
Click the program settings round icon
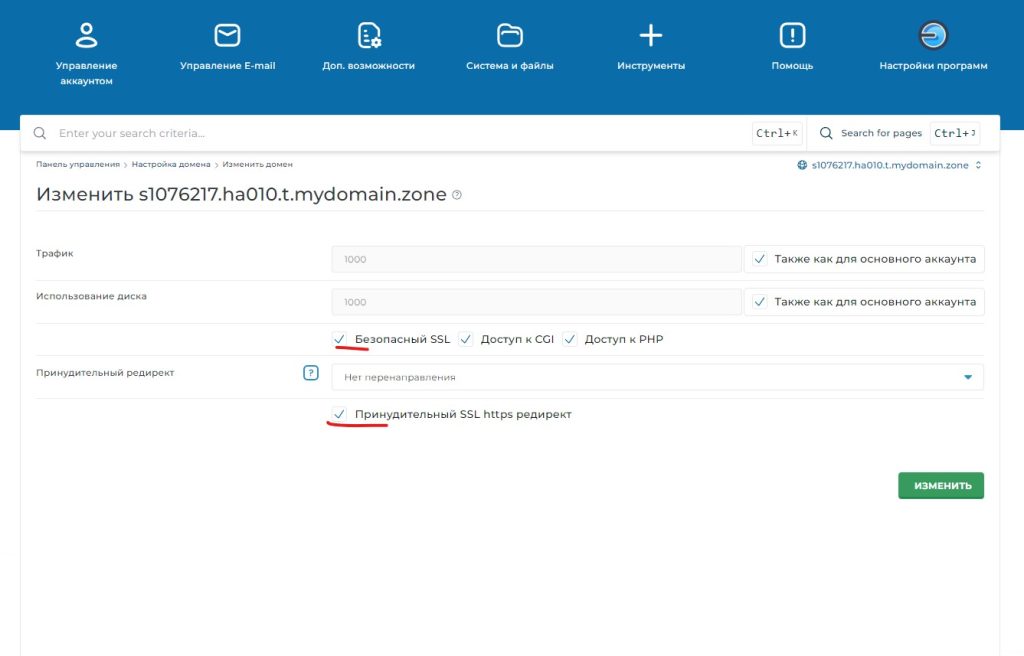tap(933, 36)
